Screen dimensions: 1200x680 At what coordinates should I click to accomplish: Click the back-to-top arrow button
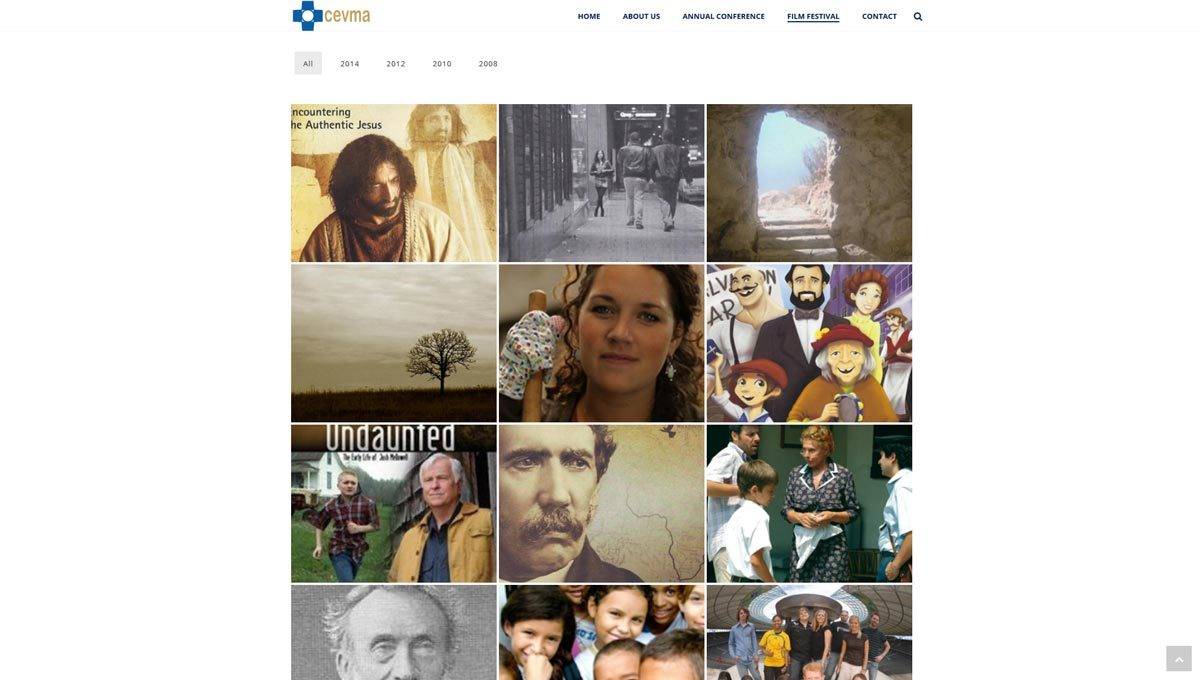1179,659
